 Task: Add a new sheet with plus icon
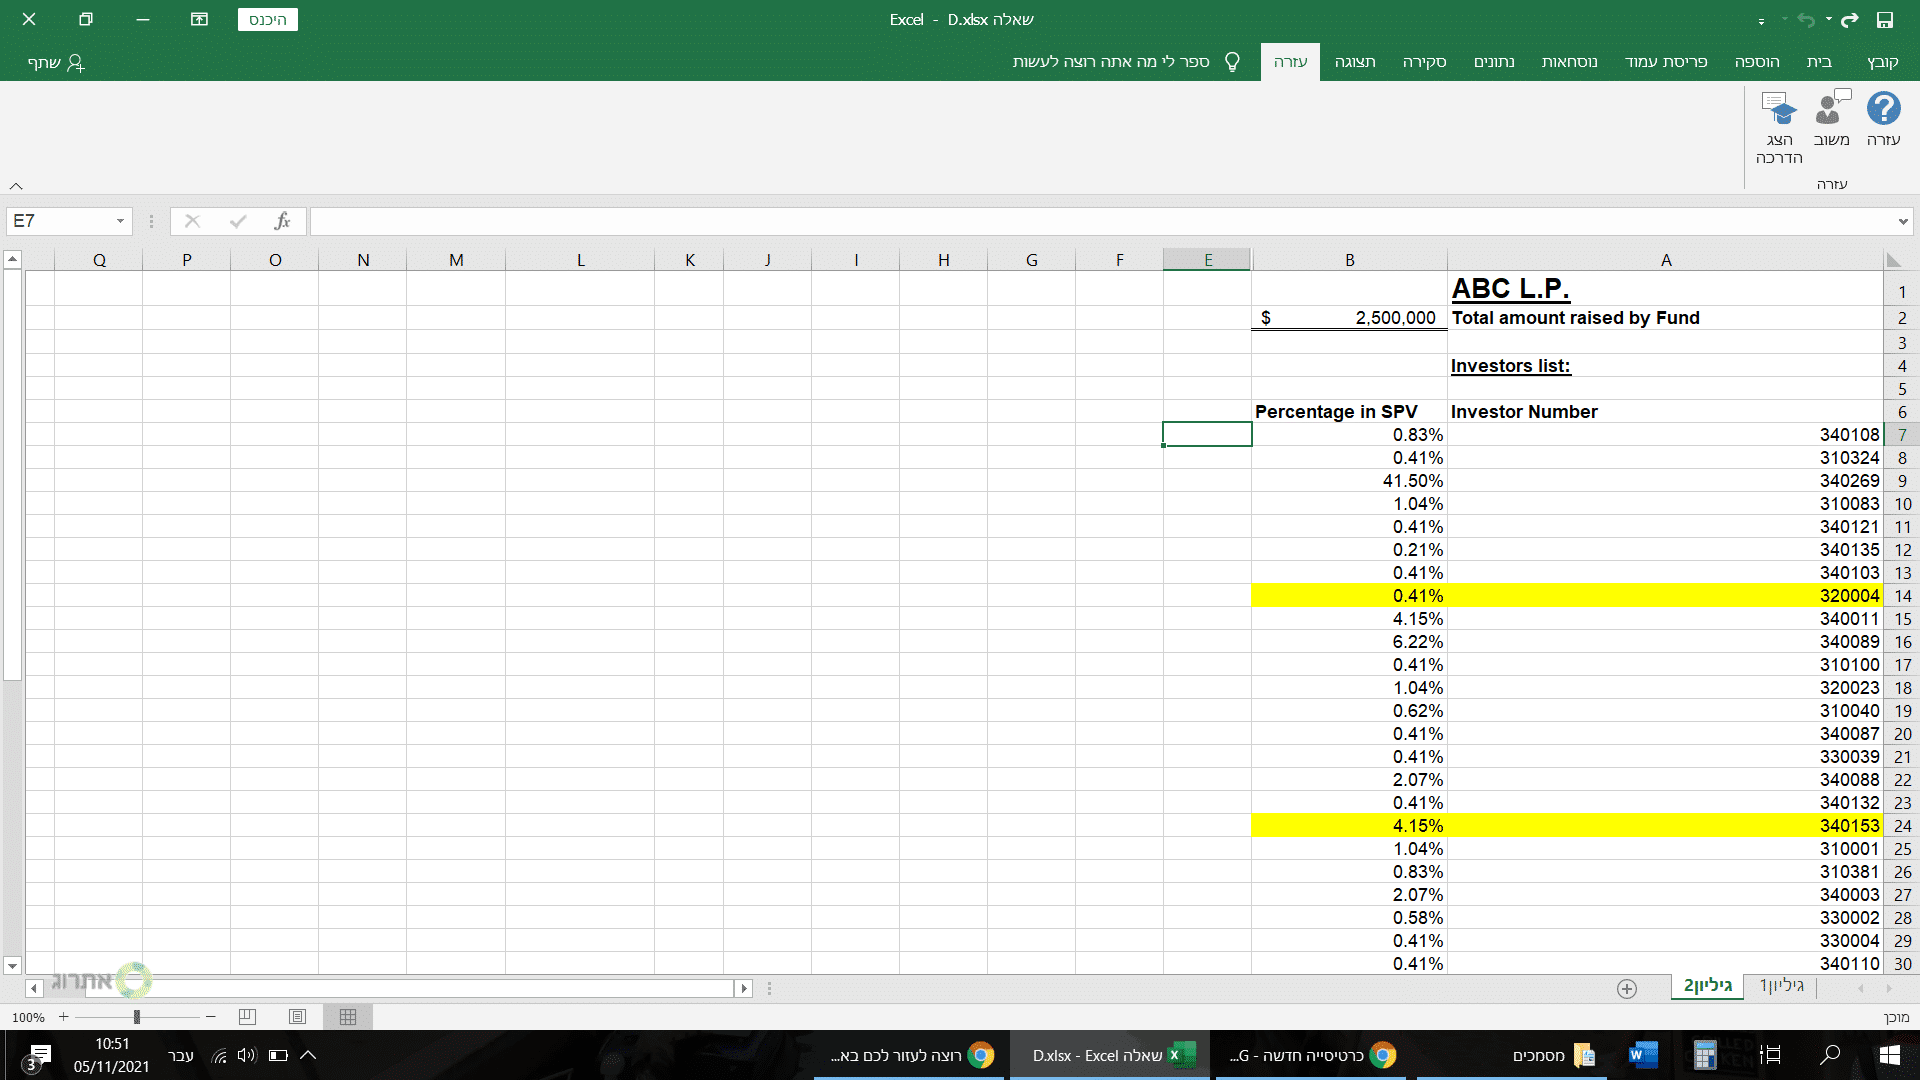coord(1627,988)
